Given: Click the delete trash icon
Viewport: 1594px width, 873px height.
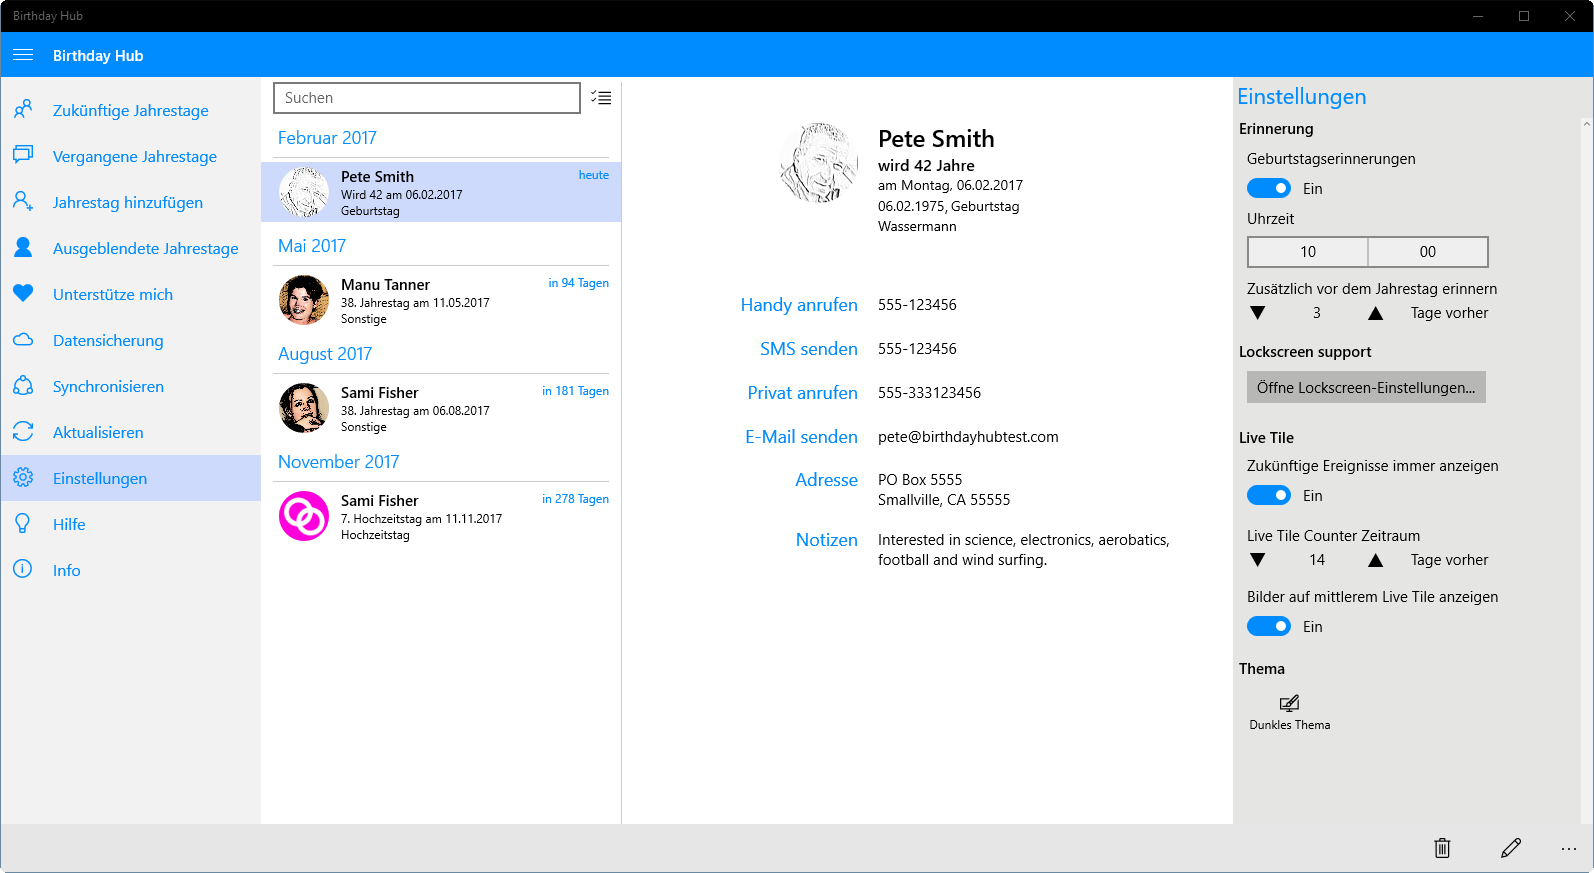Looking at the screenshot, I should click(1442, 848).
